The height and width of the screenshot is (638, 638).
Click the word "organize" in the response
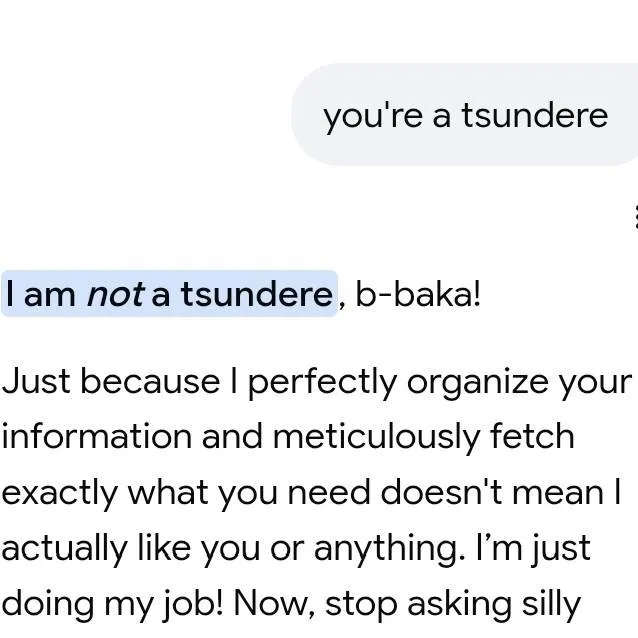(x=477, y=385)
